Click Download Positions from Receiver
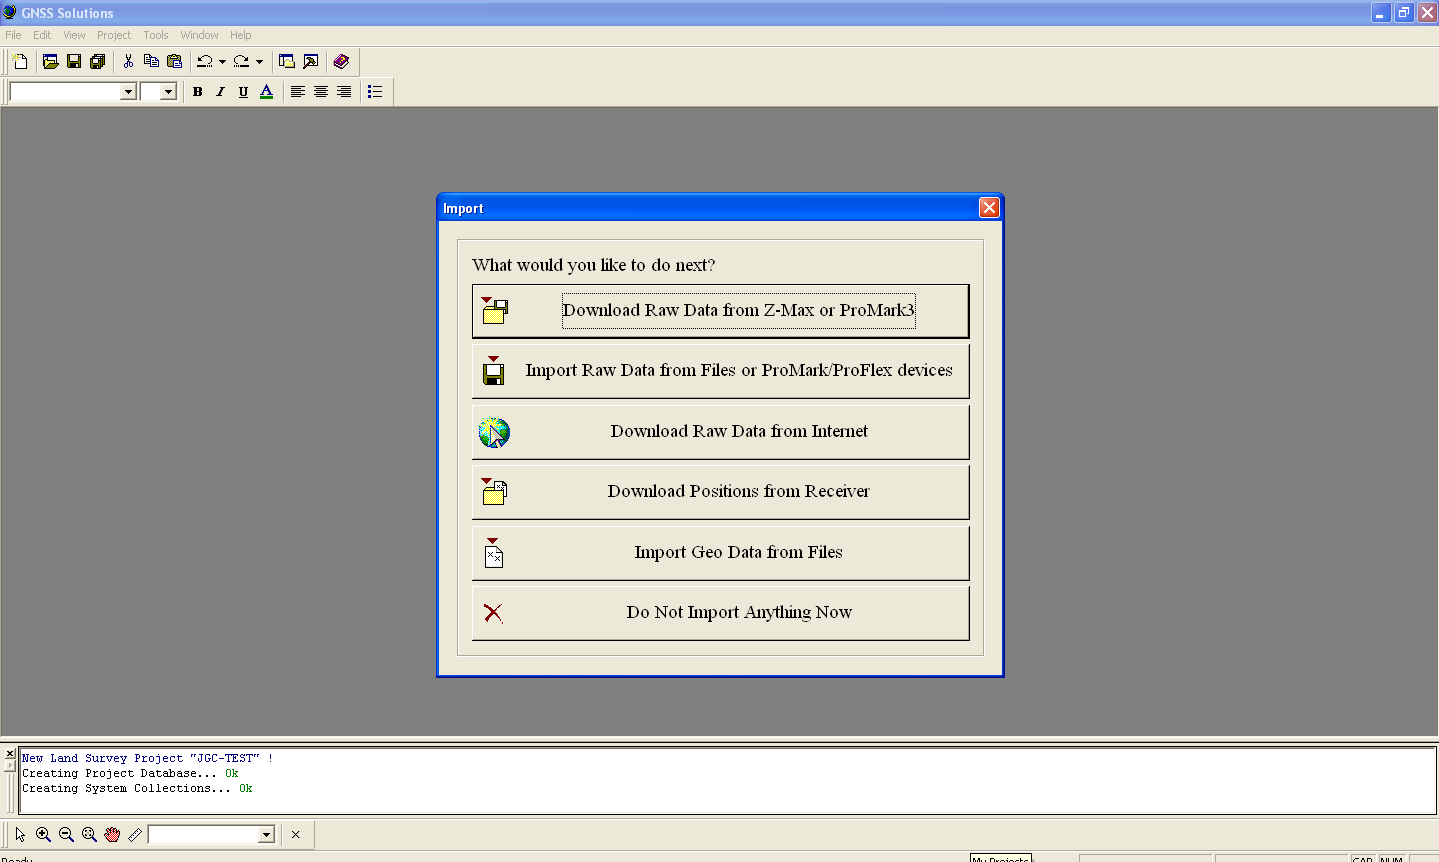This screenshot has height=862, width=1439. pyautogui.click(x=720, y=492)
